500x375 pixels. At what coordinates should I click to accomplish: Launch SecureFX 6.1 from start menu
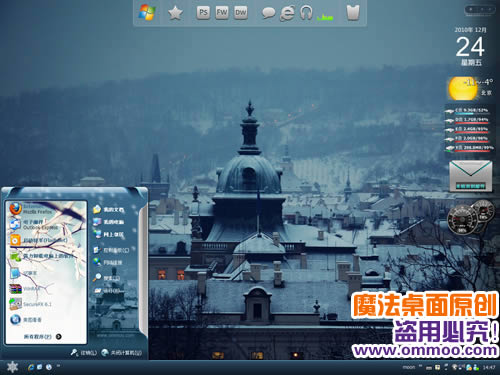(31, 304)
